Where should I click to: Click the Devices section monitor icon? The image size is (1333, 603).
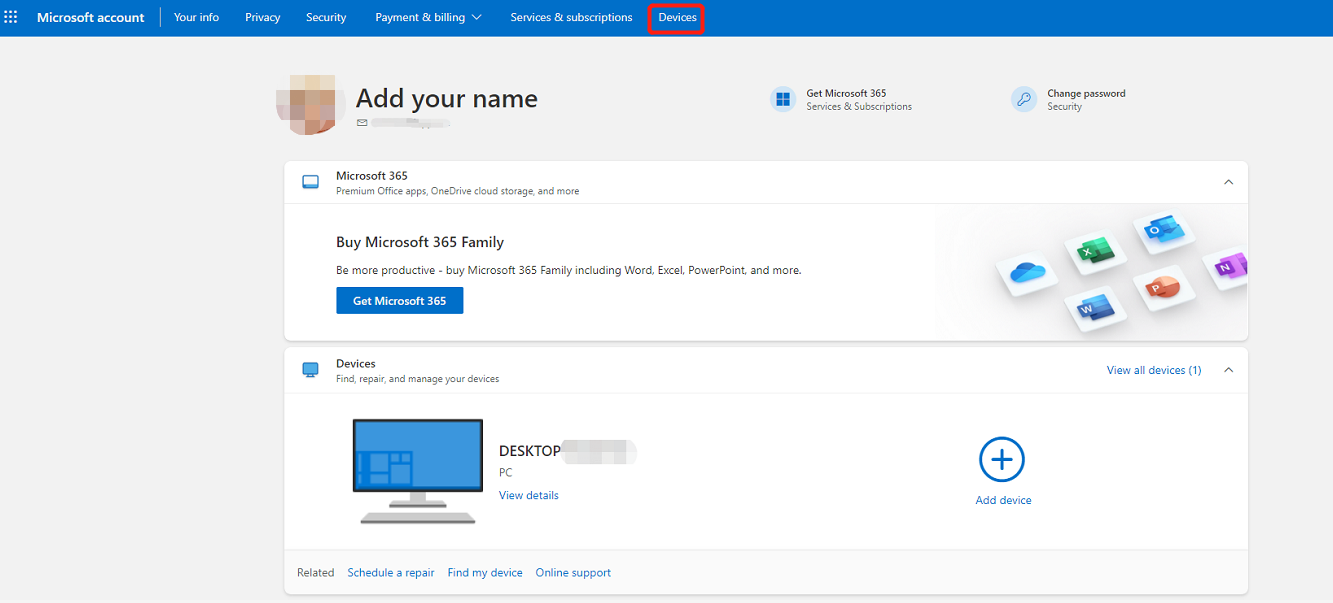pyautogui.click(x=310, y=369)
